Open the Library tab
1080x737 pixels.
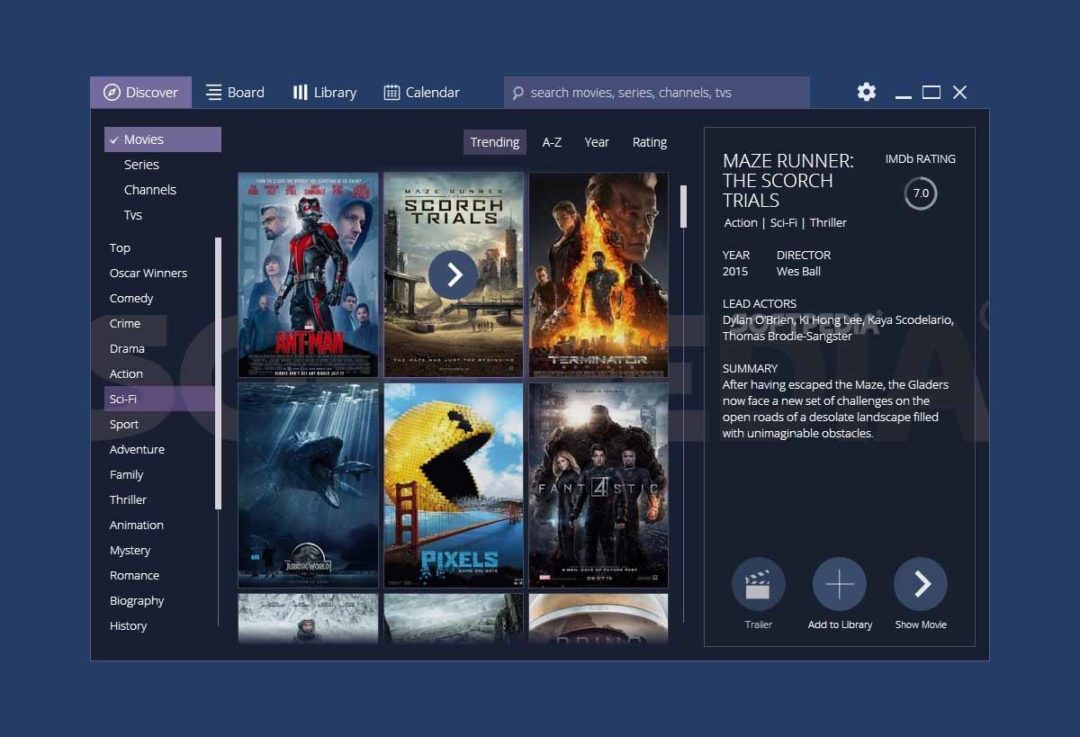pos(324,92)
